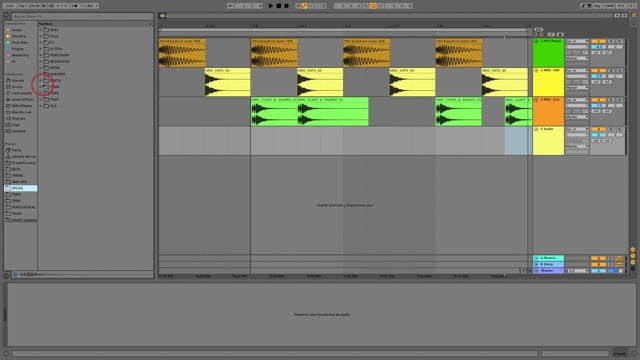
Task: Fold track 2 MRC_HAT with its arrow
Action: pyautogui.click(x=536, y=71)
